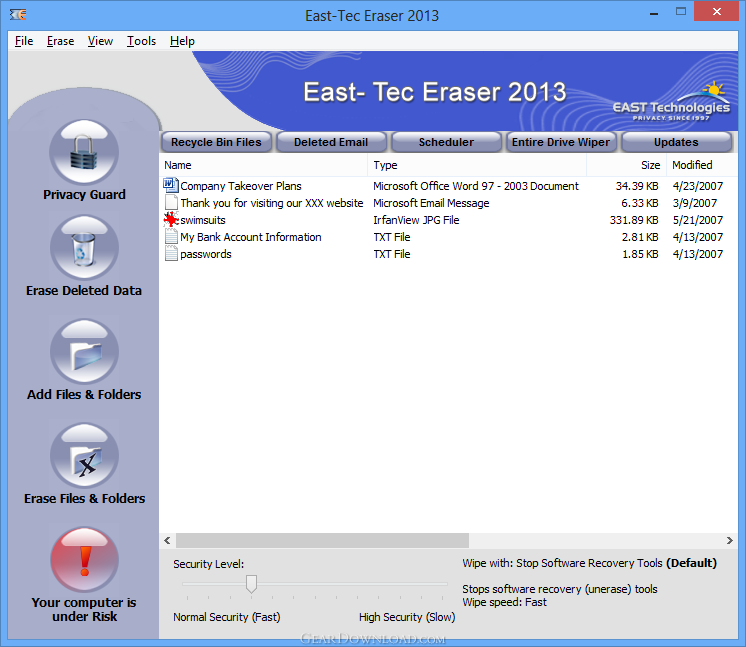
Task: Click the Erase Files & Folders label
Action: click(84, 499)
